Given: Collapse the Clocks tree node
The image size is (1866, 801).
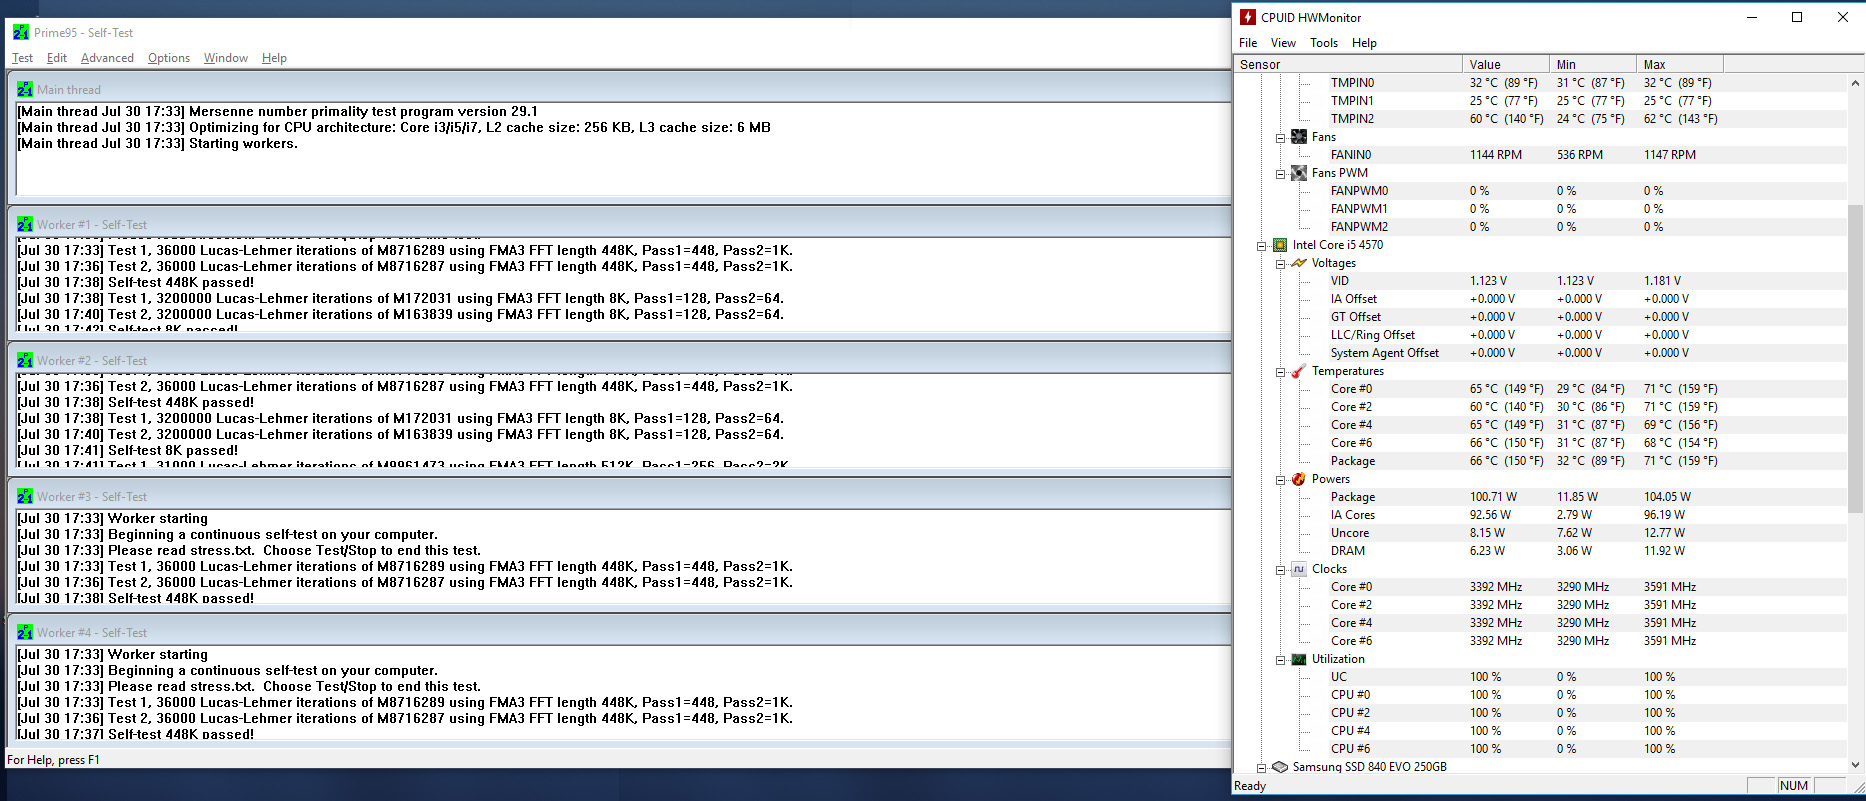Looking at the screenshot, I should point(1281,570).
